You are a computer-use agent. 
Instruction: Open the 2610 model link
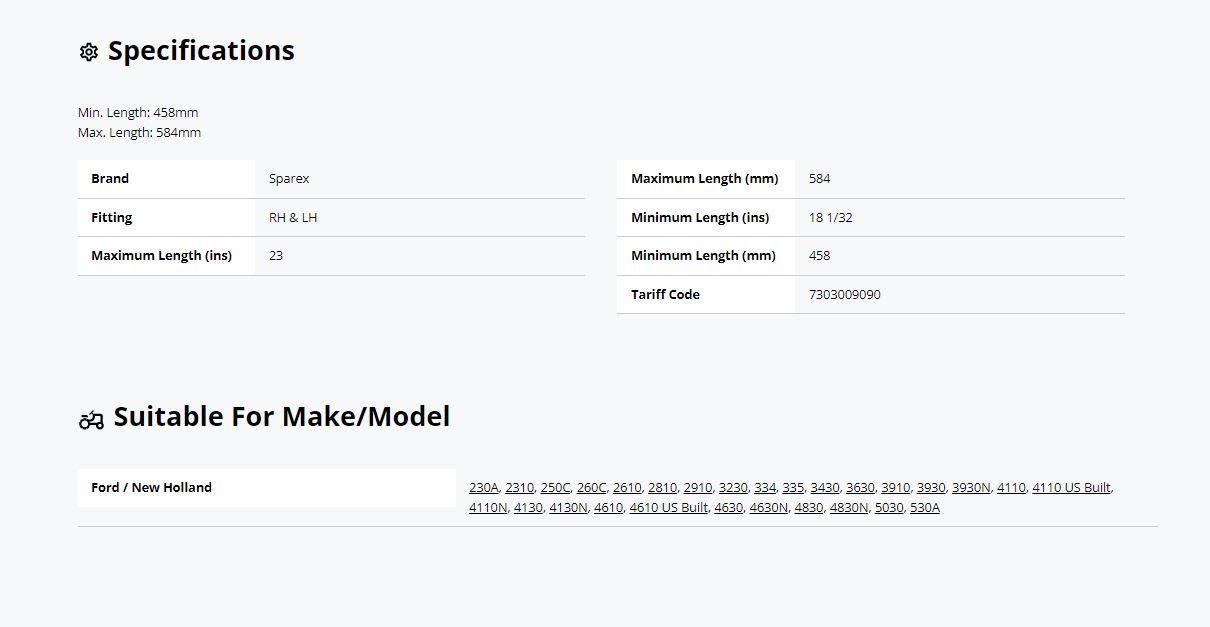click(x=627, y=487)
